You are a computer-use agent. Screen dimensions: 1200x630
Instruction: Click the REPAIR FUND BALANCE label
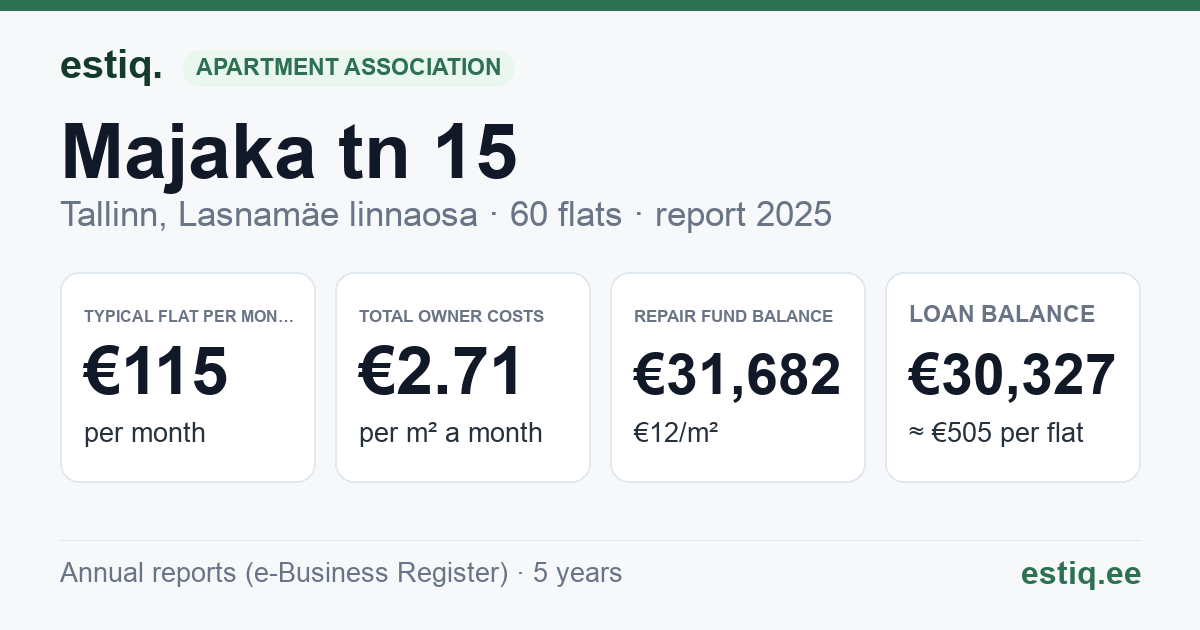click(733, 316)
